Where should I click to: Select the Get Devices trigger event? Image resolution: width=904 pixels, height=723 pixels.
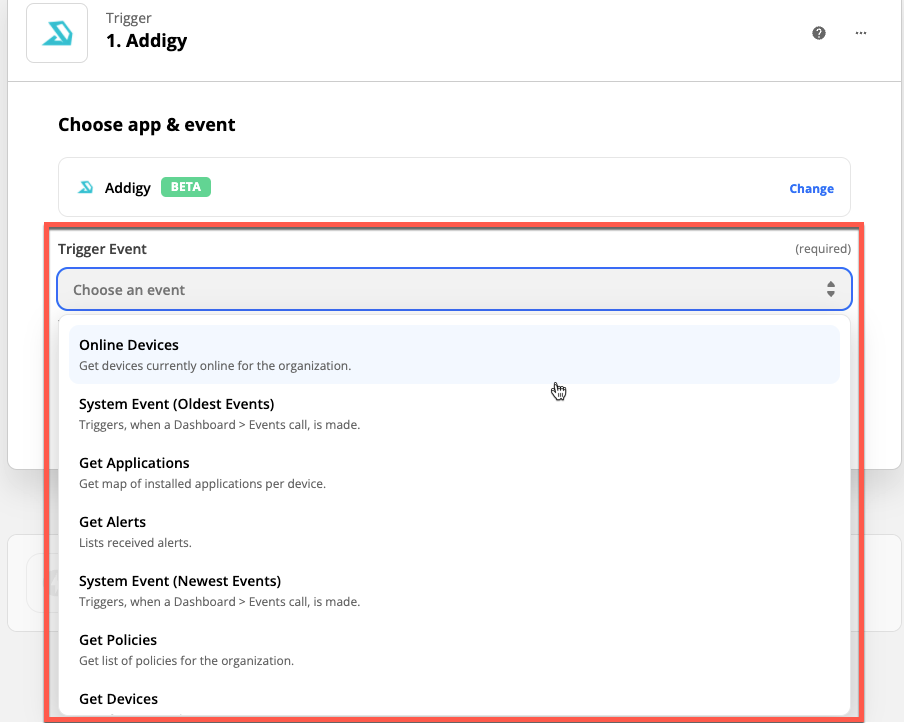click(454, 699)
